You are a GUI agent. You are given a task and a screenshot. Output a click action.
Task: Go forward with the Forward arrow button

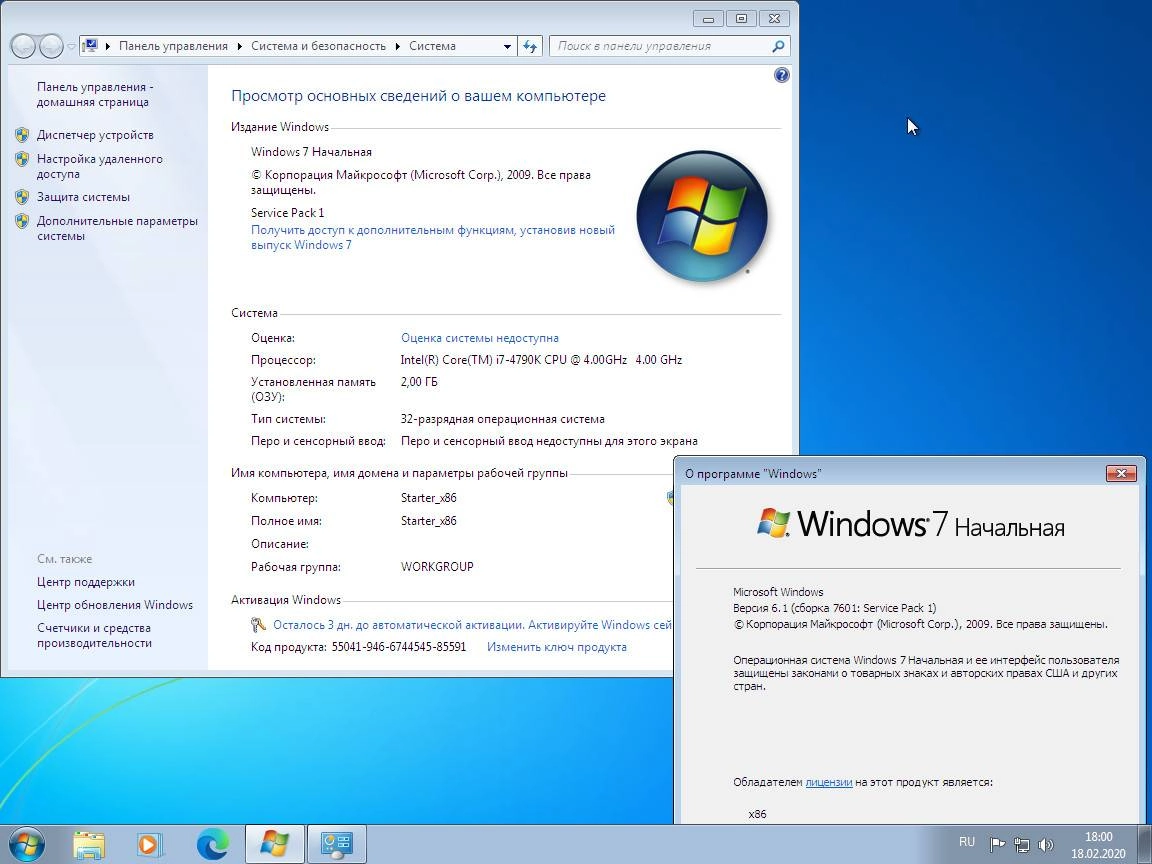(51, 46)
